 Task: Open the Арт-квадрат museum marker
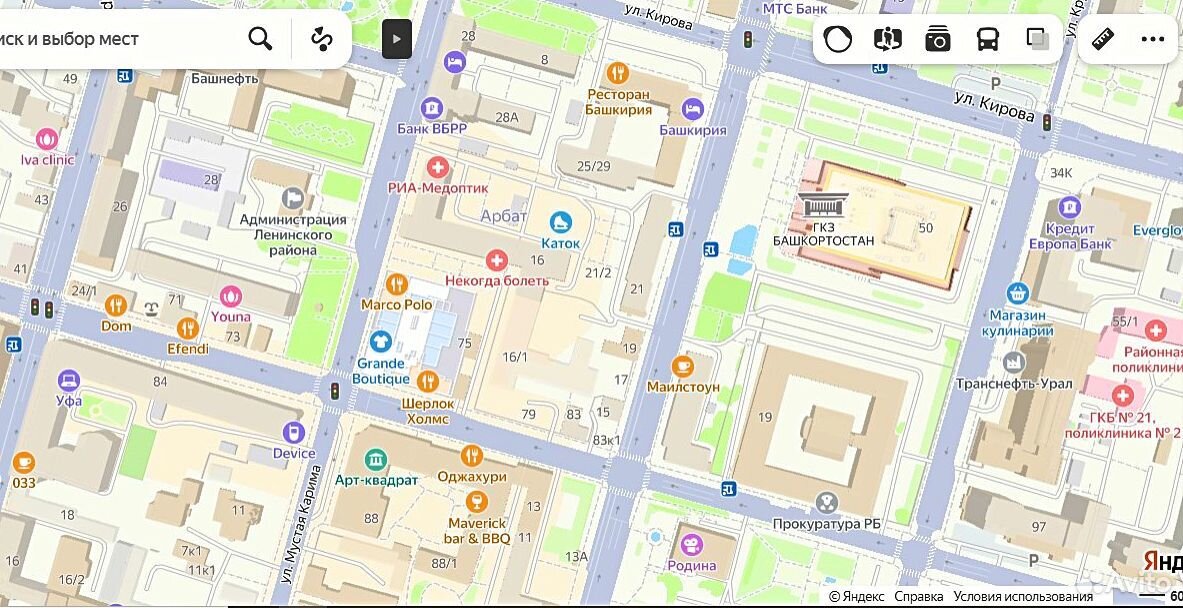pyautogui.click(x=375, y=459)
